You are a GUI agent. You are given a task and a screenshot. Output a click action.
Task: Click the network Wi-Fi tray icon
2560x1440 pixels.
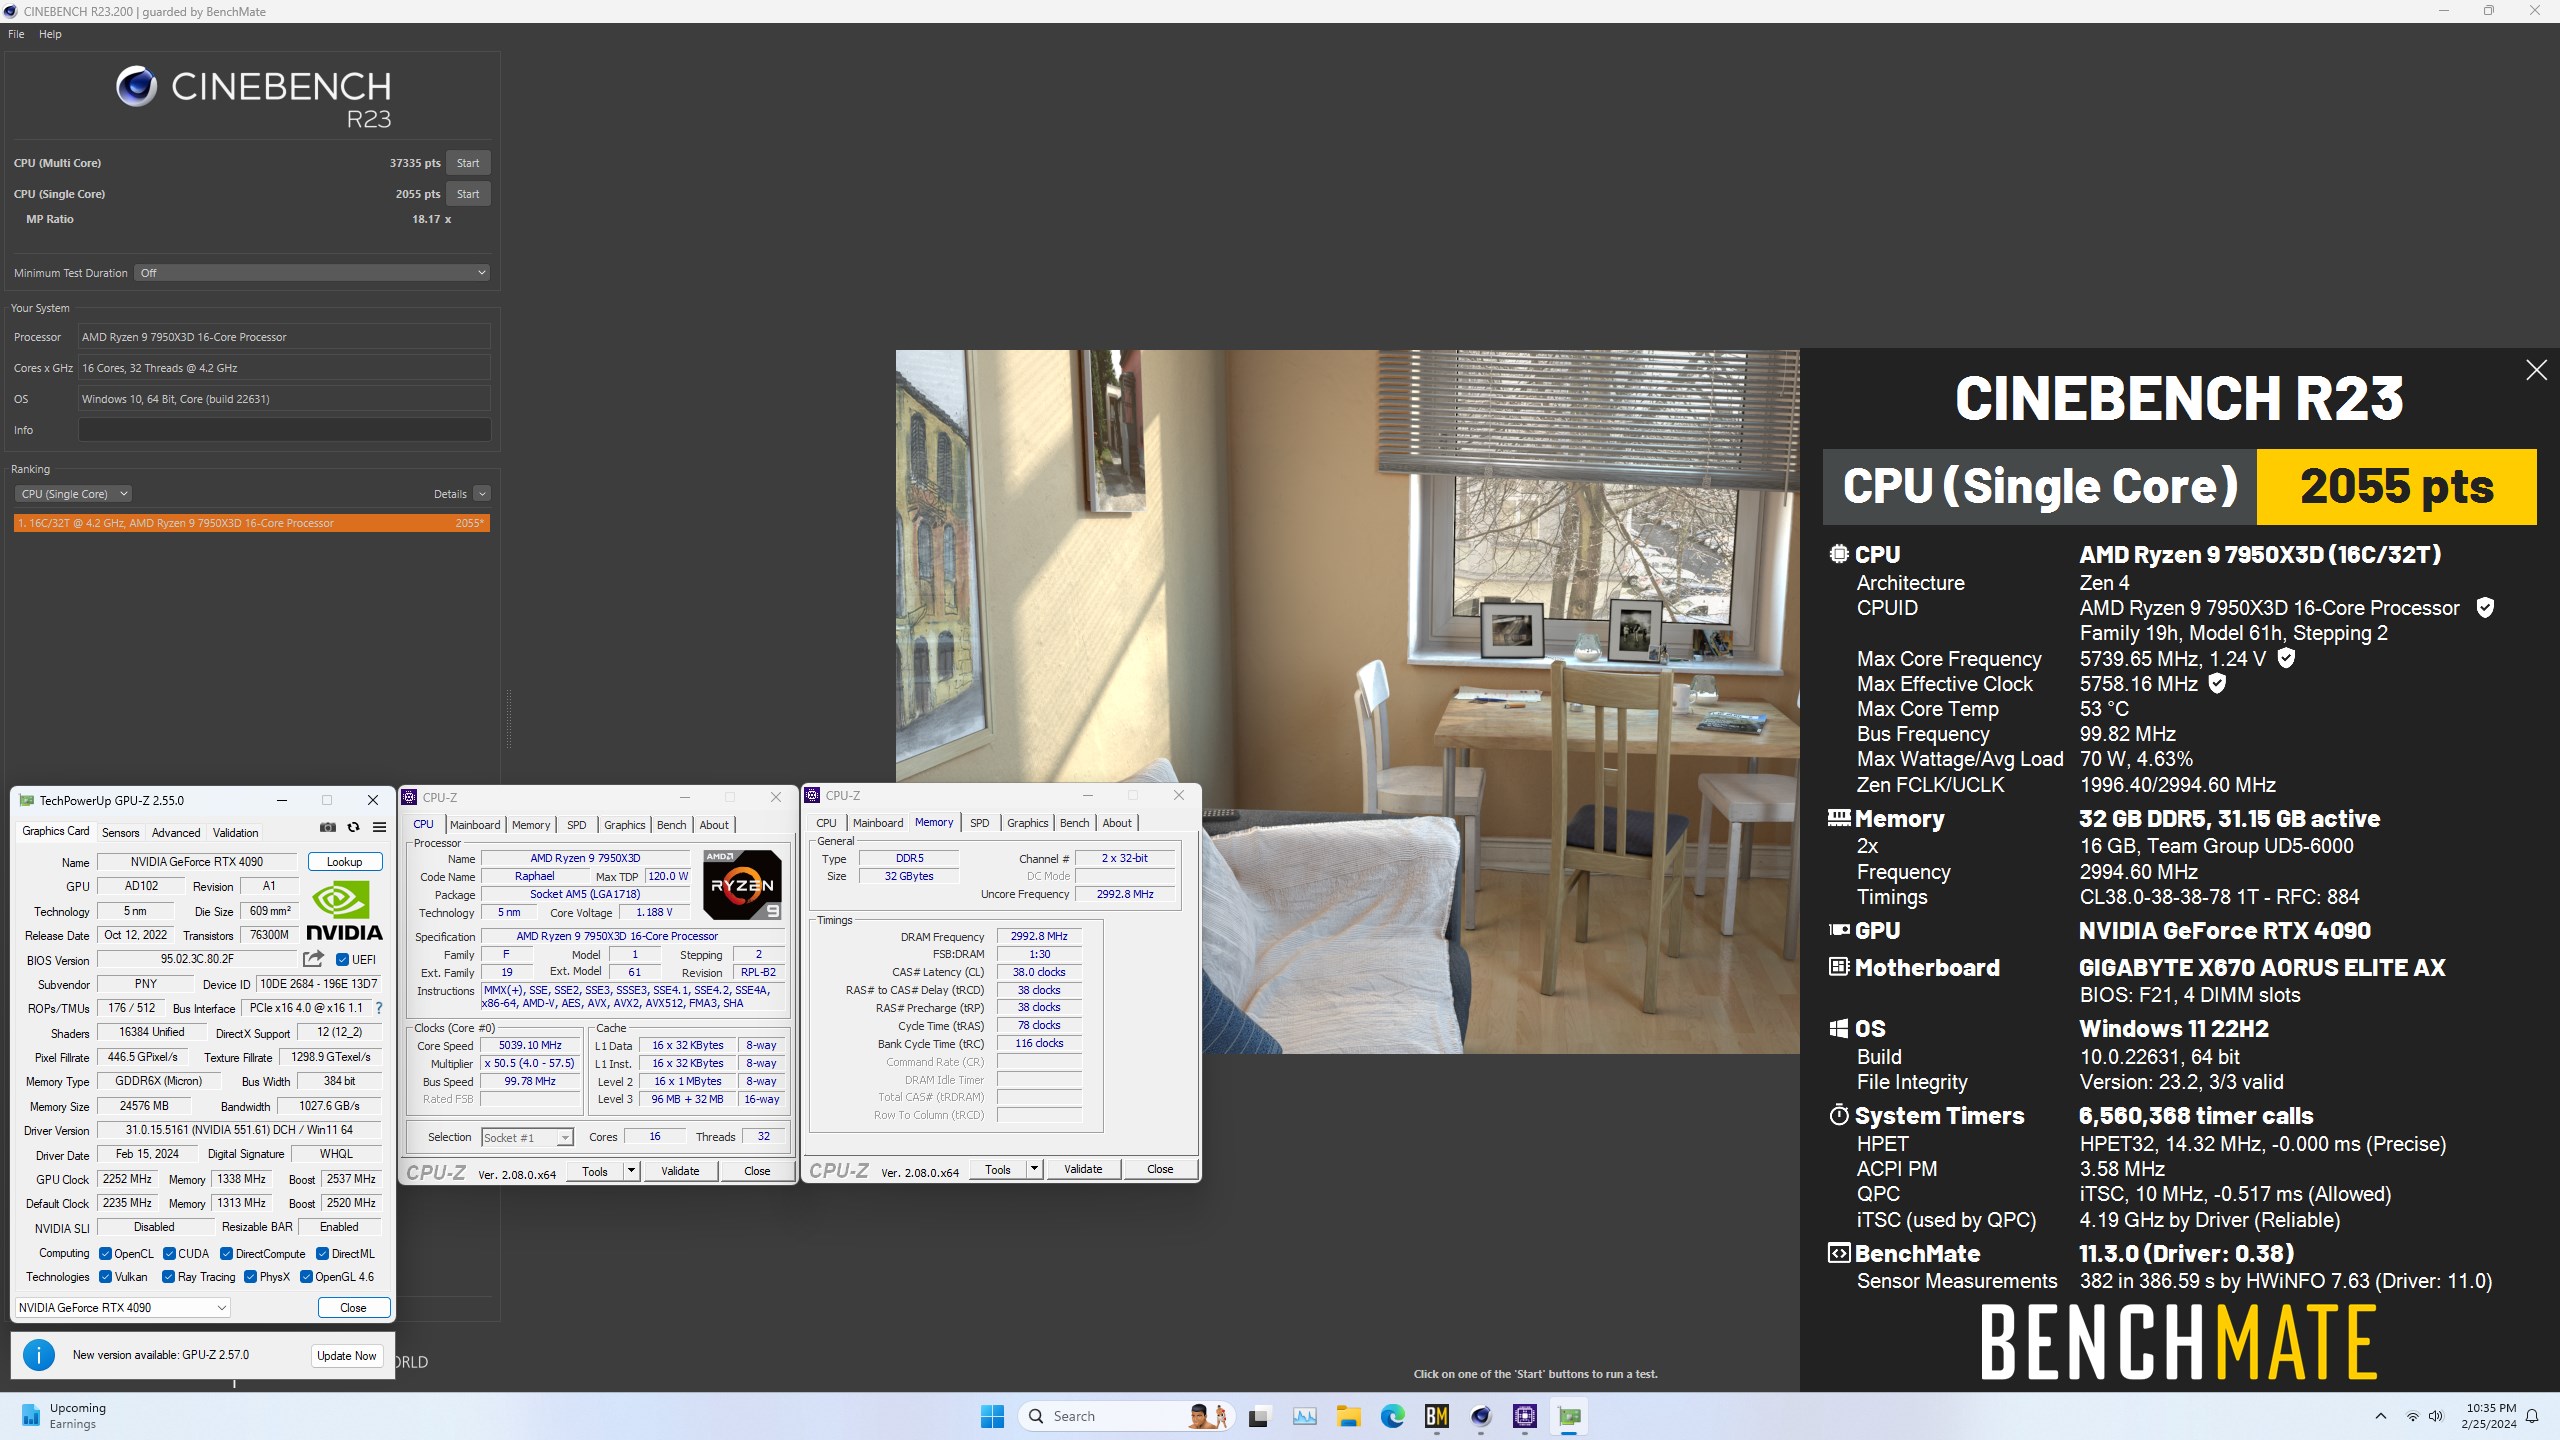point(2412,1416)
